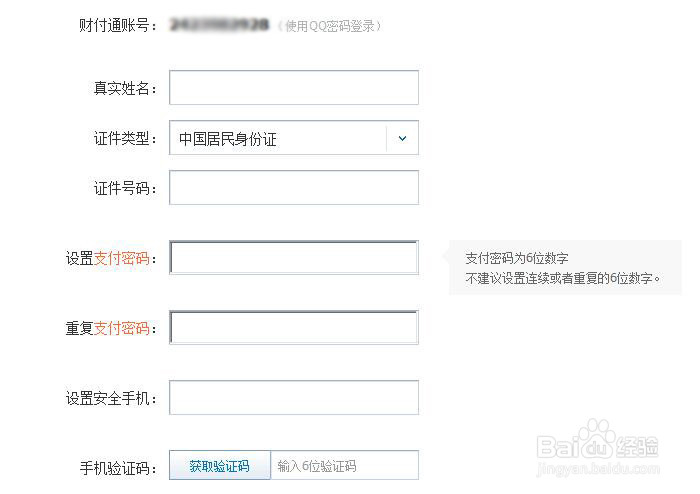Click the 设置支付密码 password box
The image size is (700, 494).
[x=293, y=258]
